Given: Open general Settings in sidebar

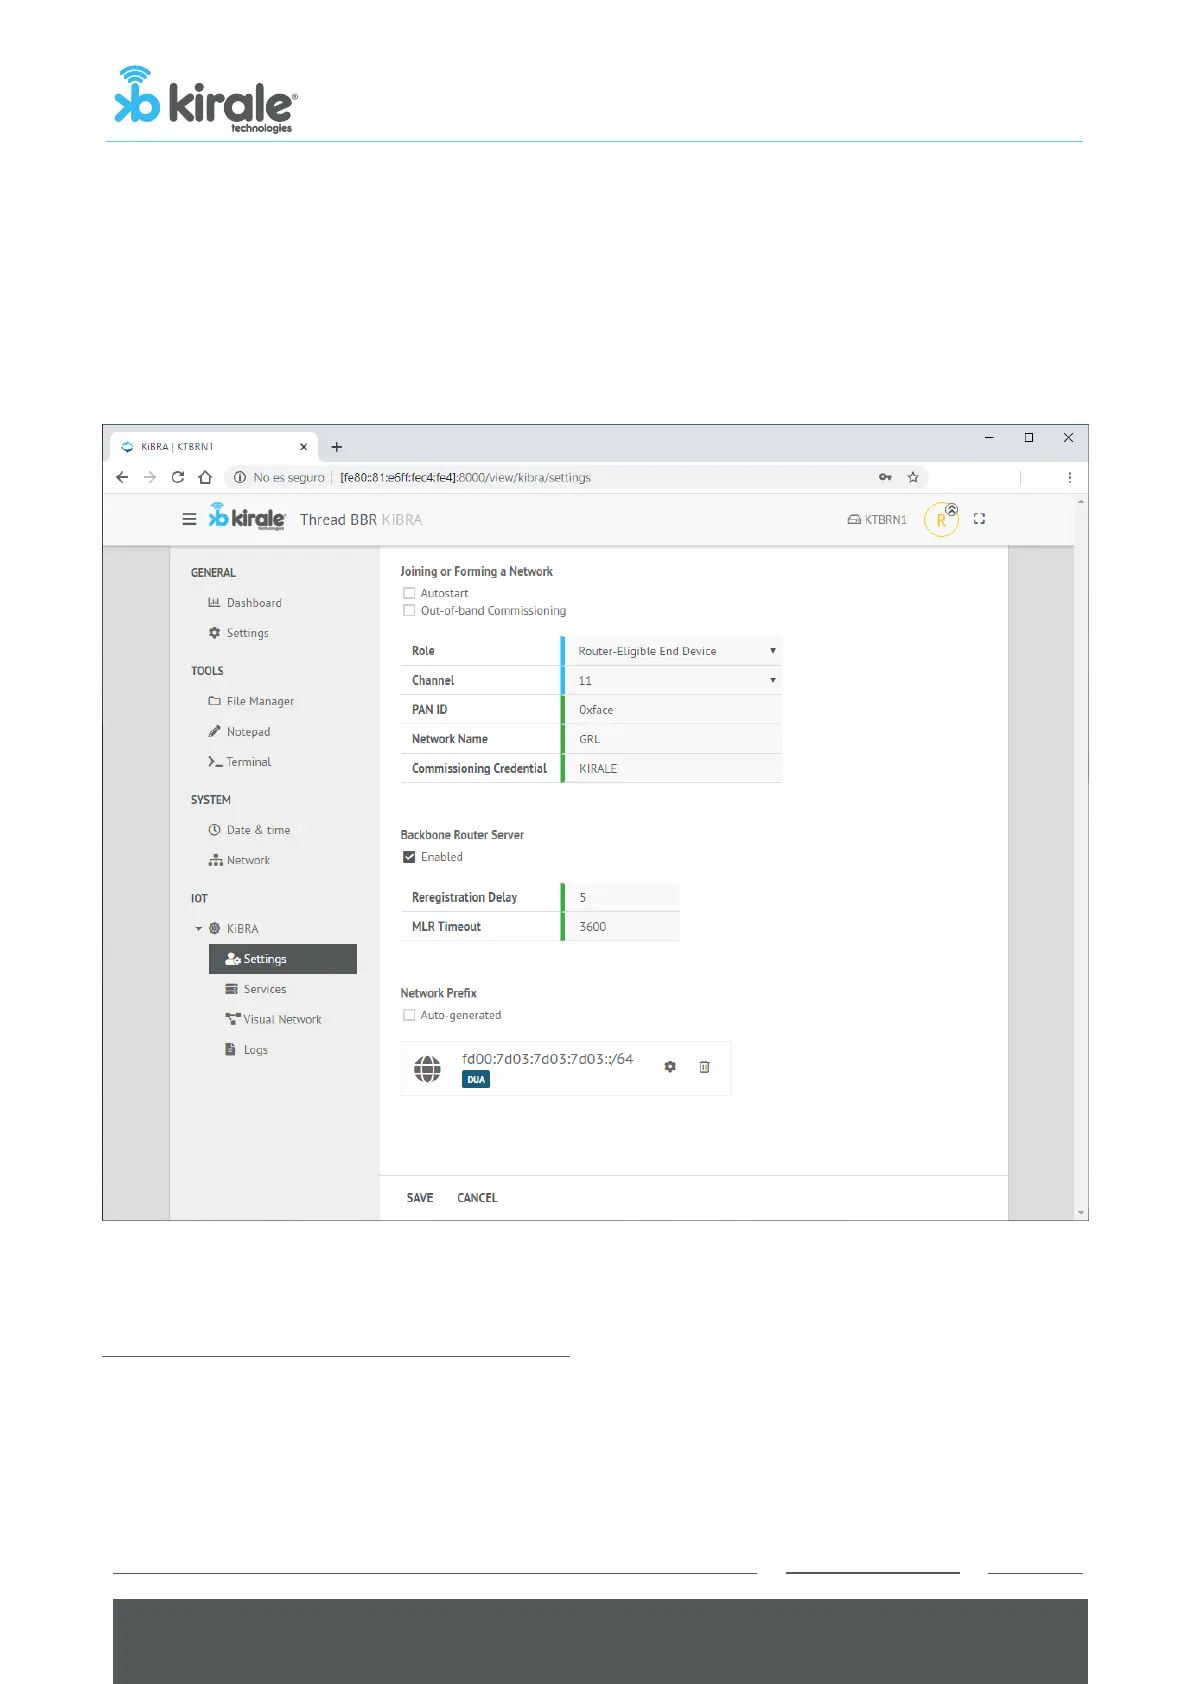Looking at the screenshot, I should tap(239, 633).
